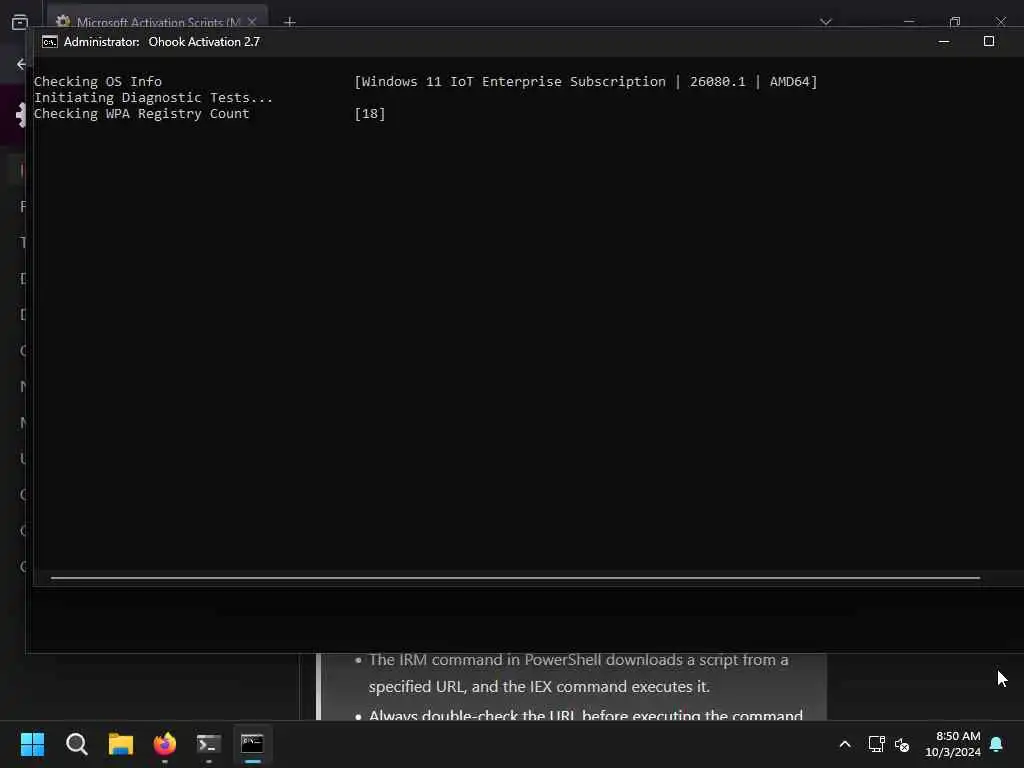This screenshot has width=1024, height=768.
Task: Click the horizontal scrollbar in console
Action: (x=515, y=578)
